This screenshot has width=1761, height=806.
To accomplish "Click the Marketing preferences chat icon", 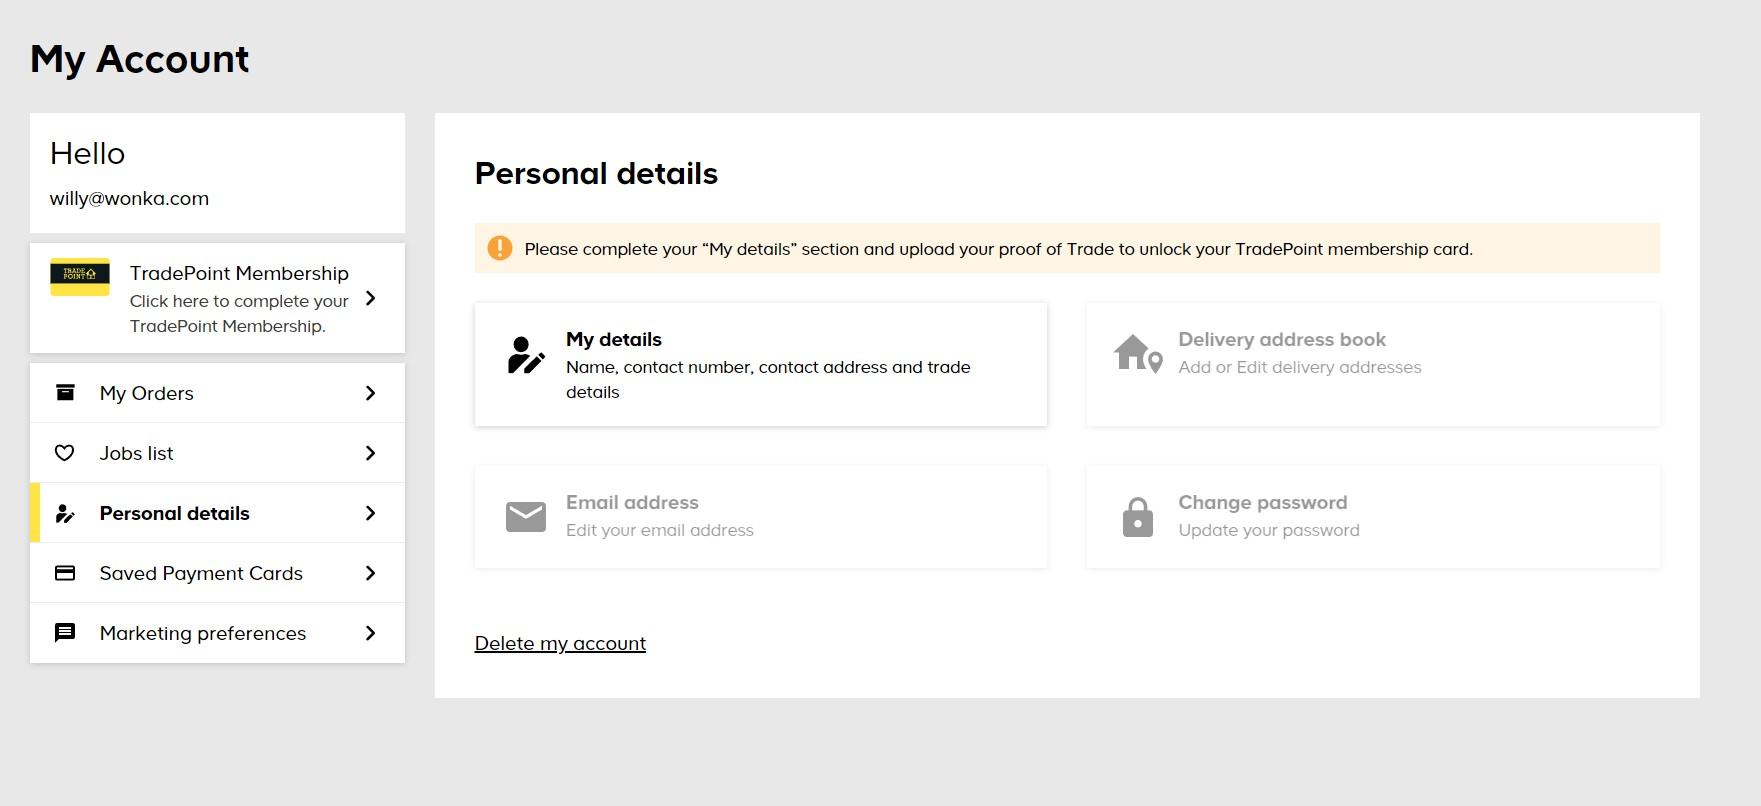I will pos(65,633).
